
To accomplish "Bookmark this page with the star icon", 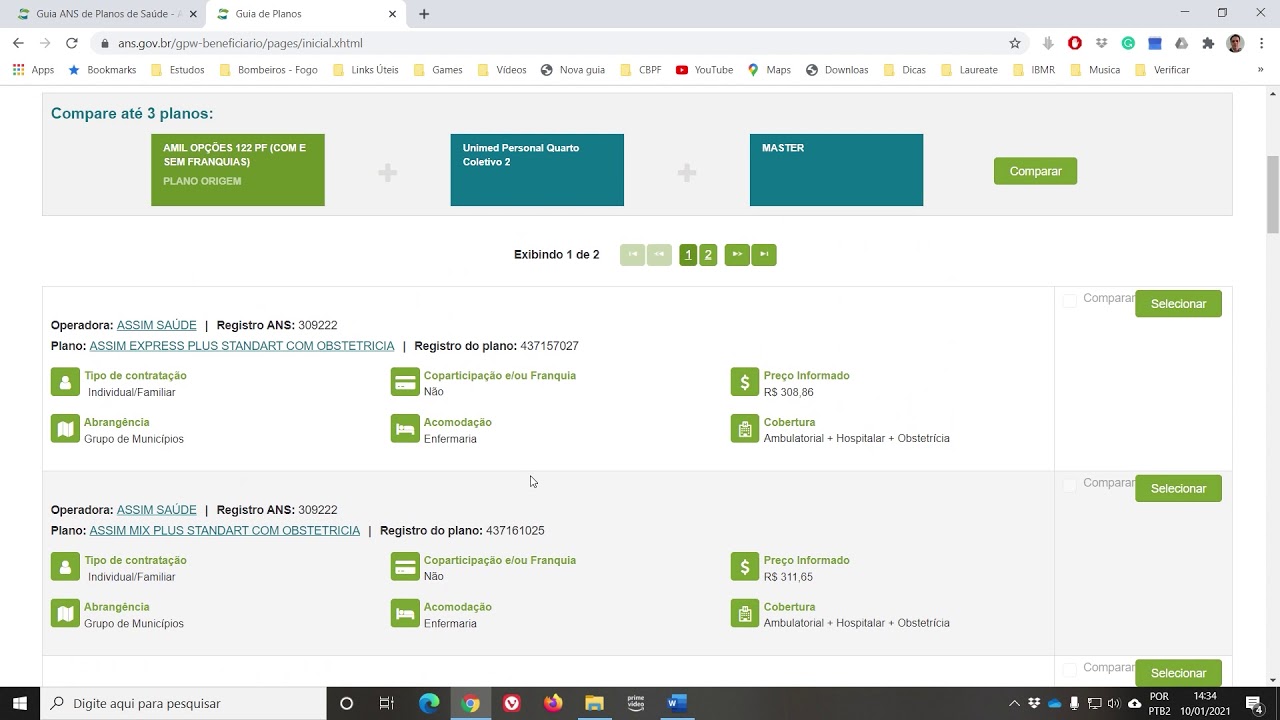I will tap(1015, 43).
